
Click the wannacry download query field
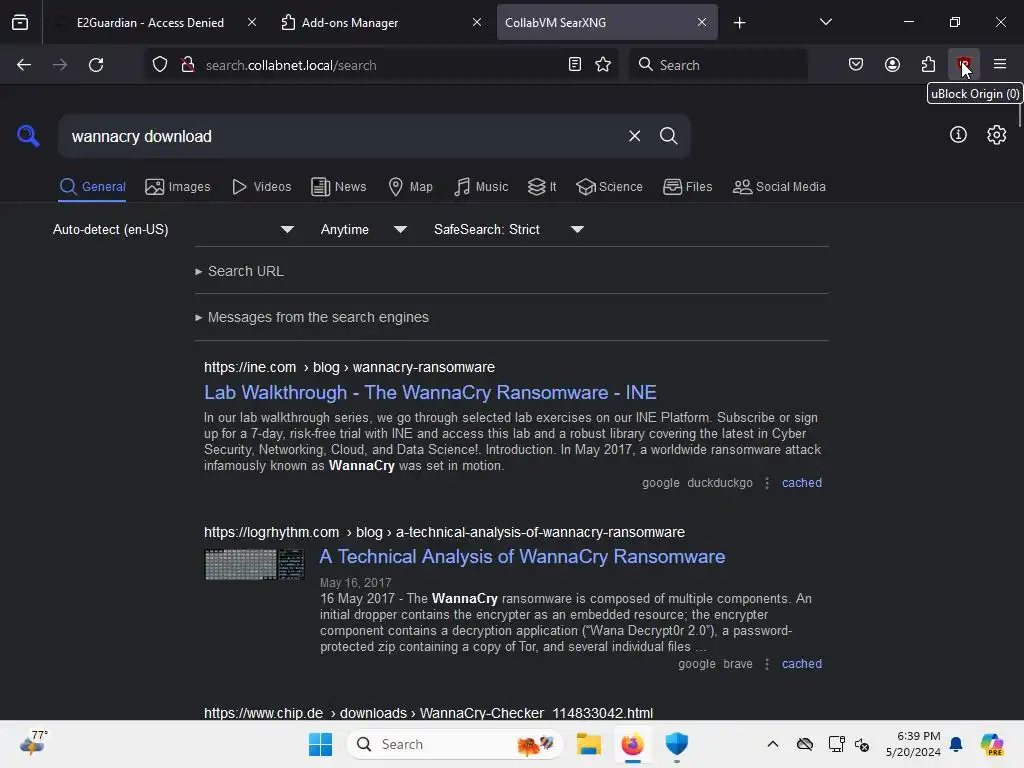pos(343,136)
